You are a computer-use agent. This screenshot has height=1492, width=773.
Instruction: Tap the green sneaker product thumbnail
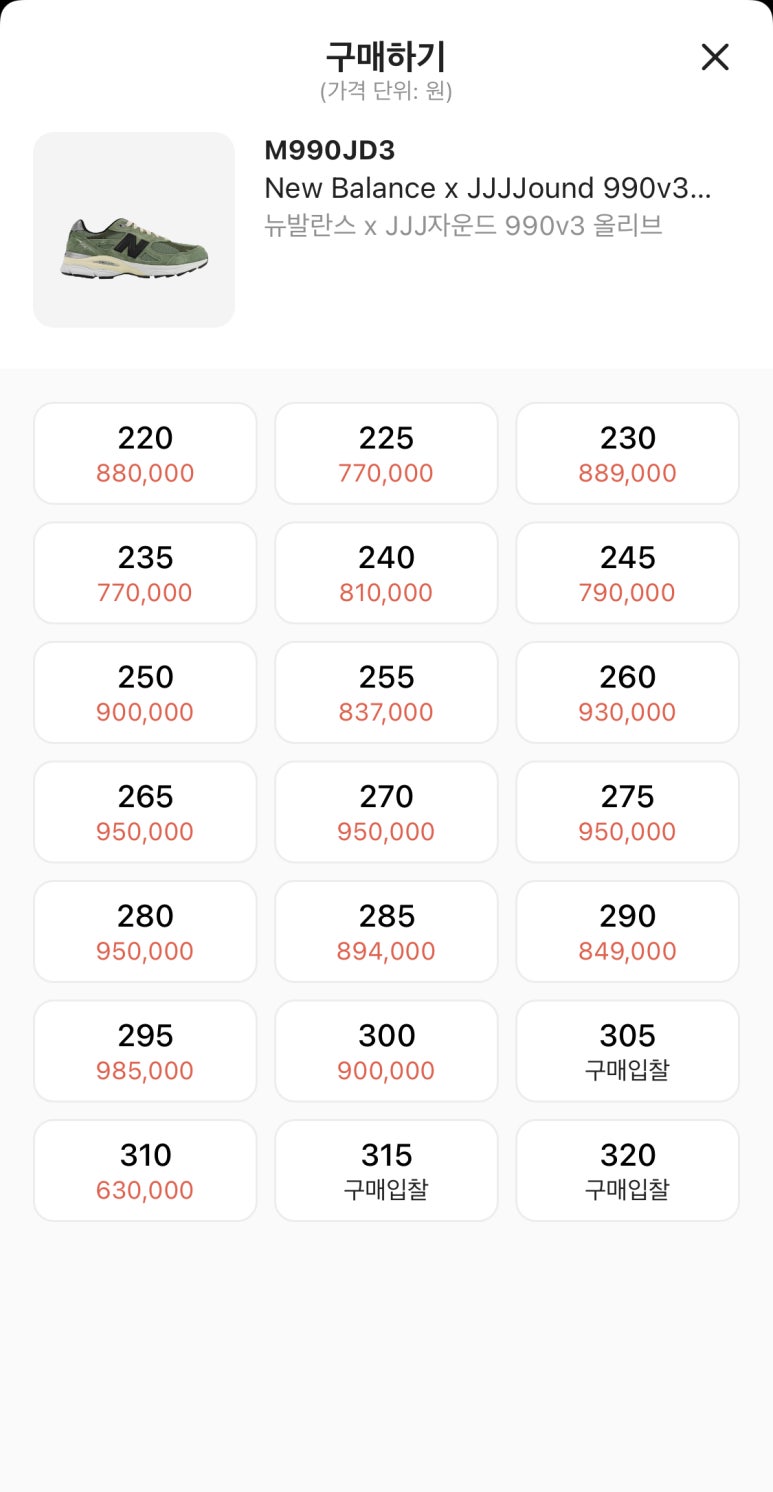[134, 230]
